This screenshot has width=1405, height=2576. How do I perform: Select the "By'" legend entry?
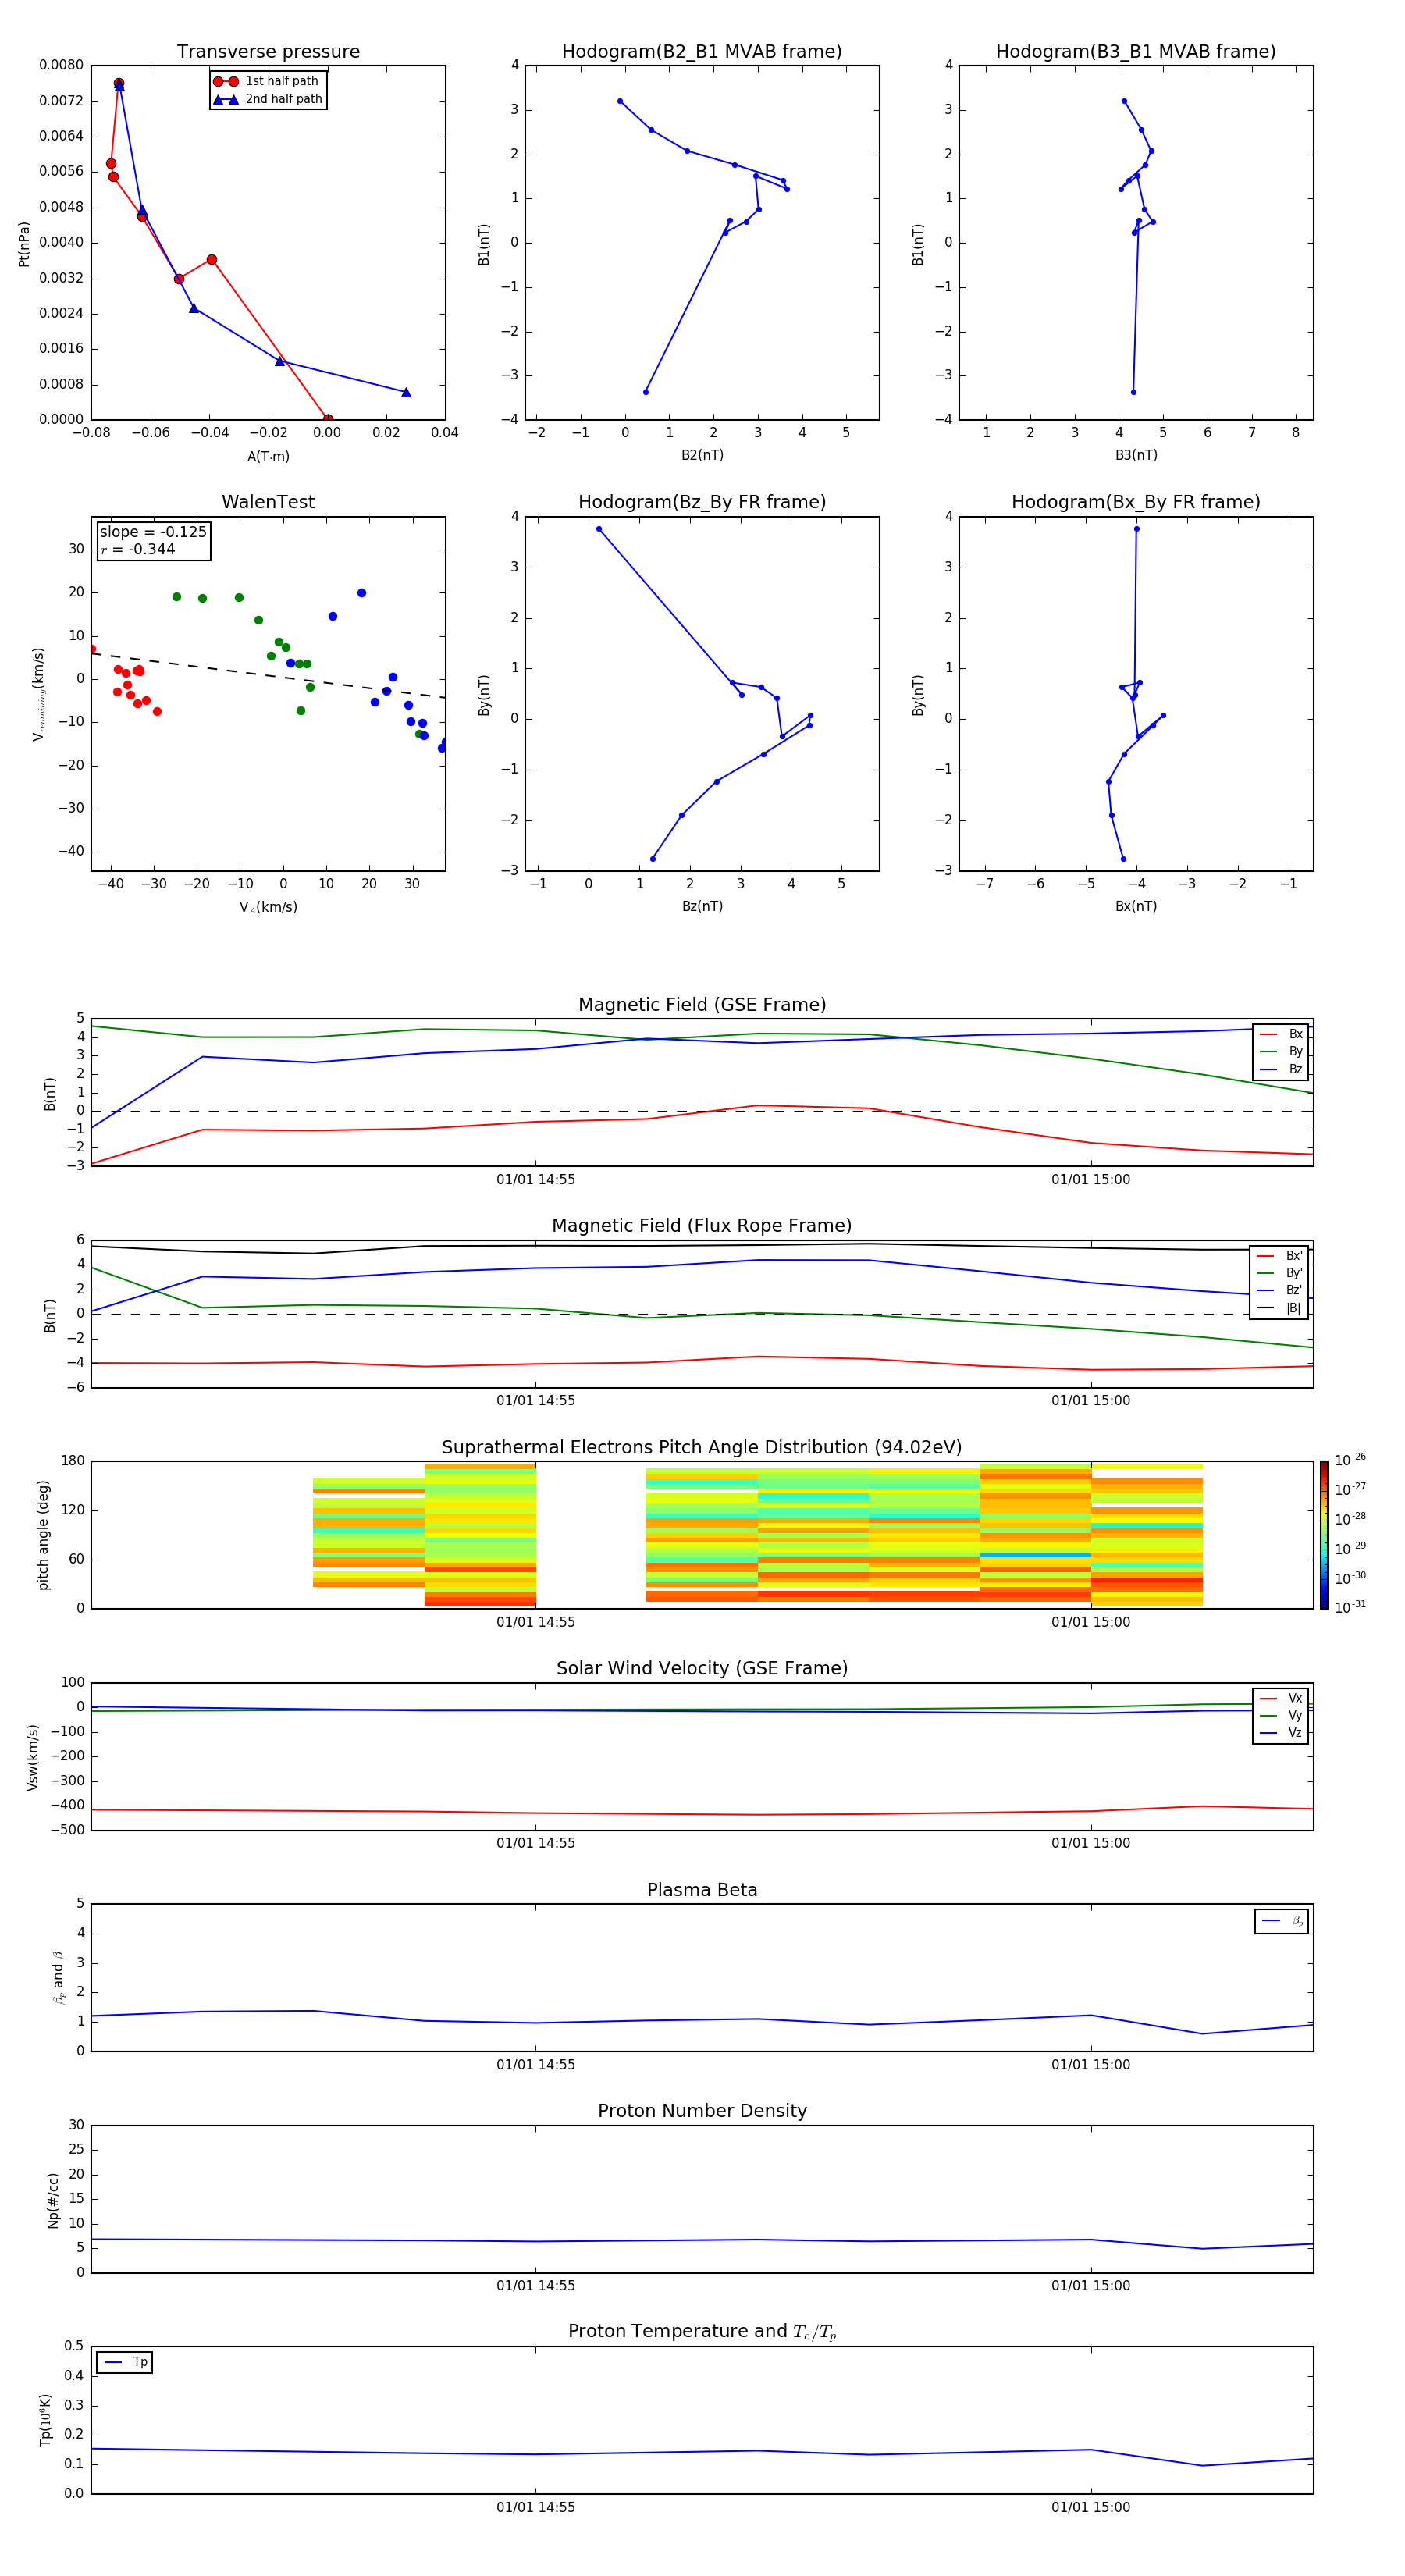[1280, 1273]
